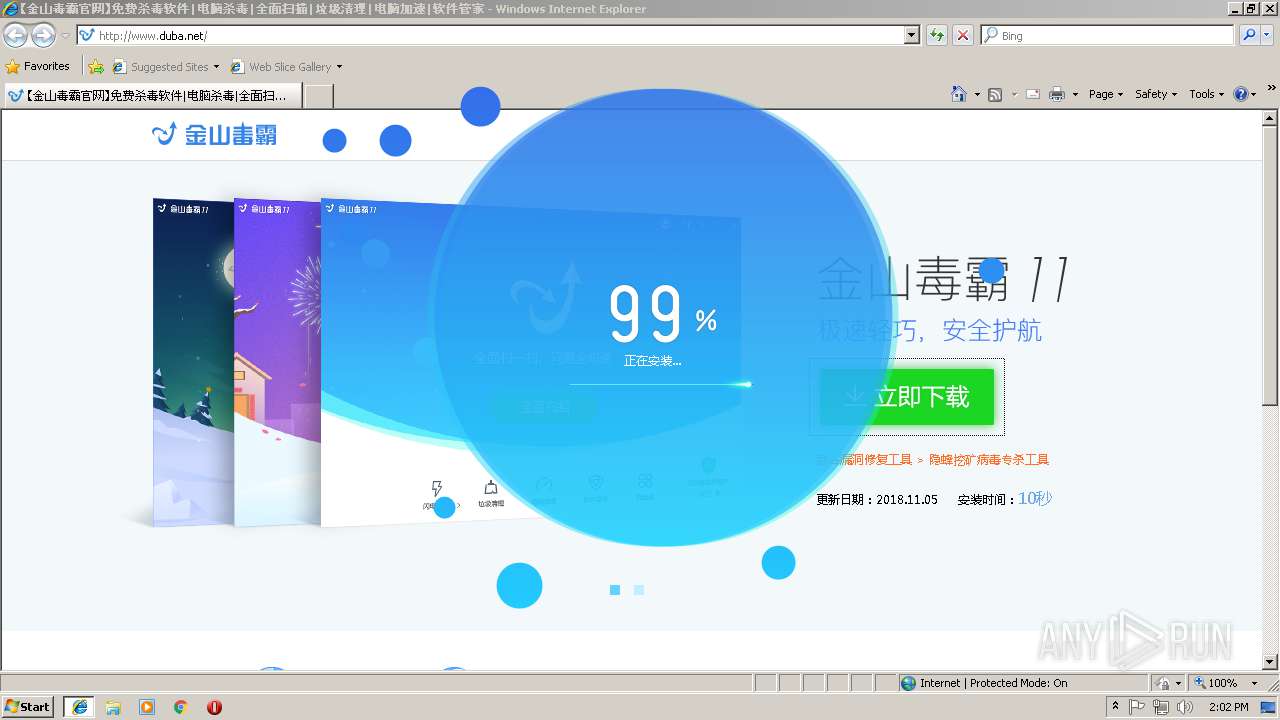1280x720 pixels.
Task: Open the 隐蜂挖矿病毒专杀工具 link
Action: (989, 460)
